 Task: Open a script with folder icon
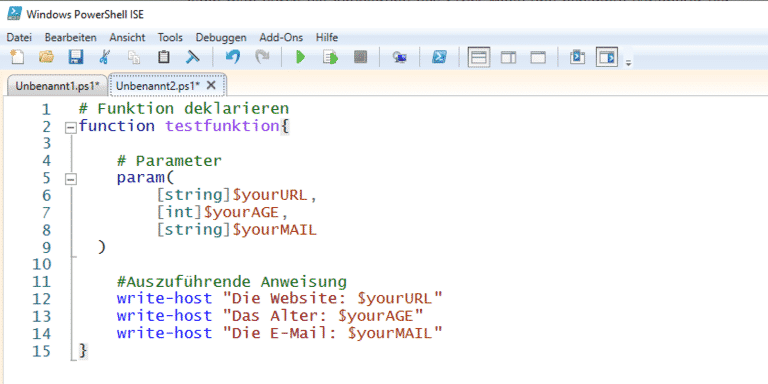click(46, 57)
